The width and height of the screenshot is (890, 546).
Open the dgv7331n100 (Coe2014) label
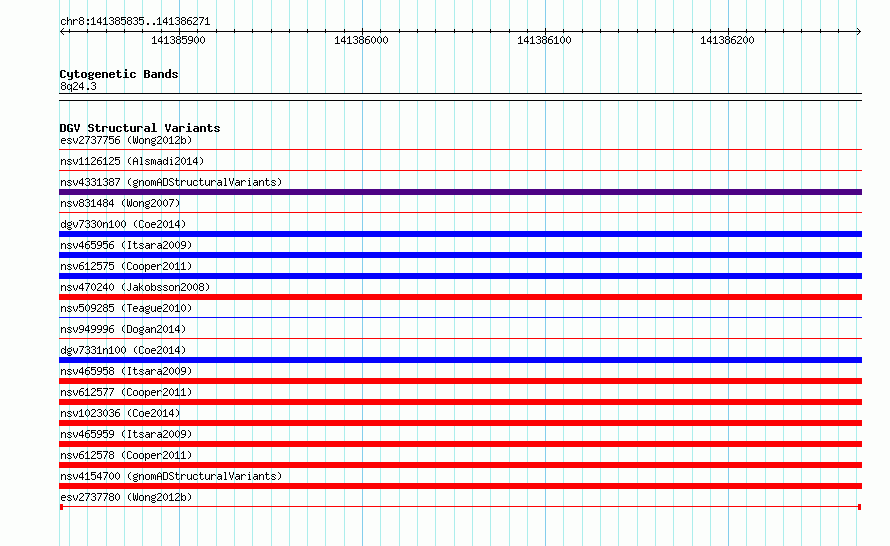point(123,350)
